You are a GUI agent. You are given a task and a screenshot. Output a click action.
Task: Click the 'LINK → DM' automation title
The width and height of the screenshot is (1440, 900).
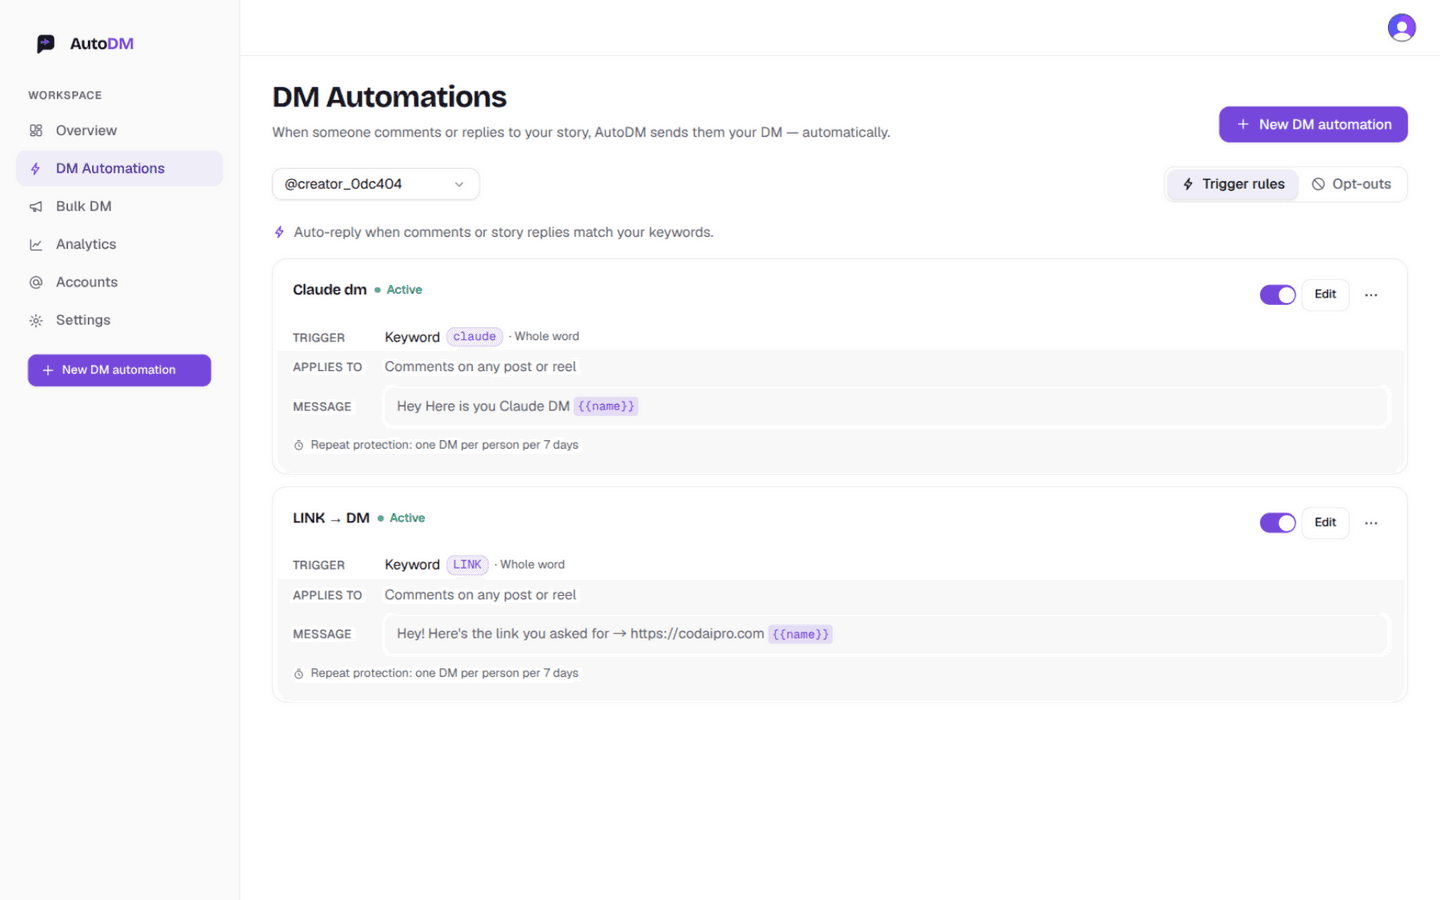[331, 518]
